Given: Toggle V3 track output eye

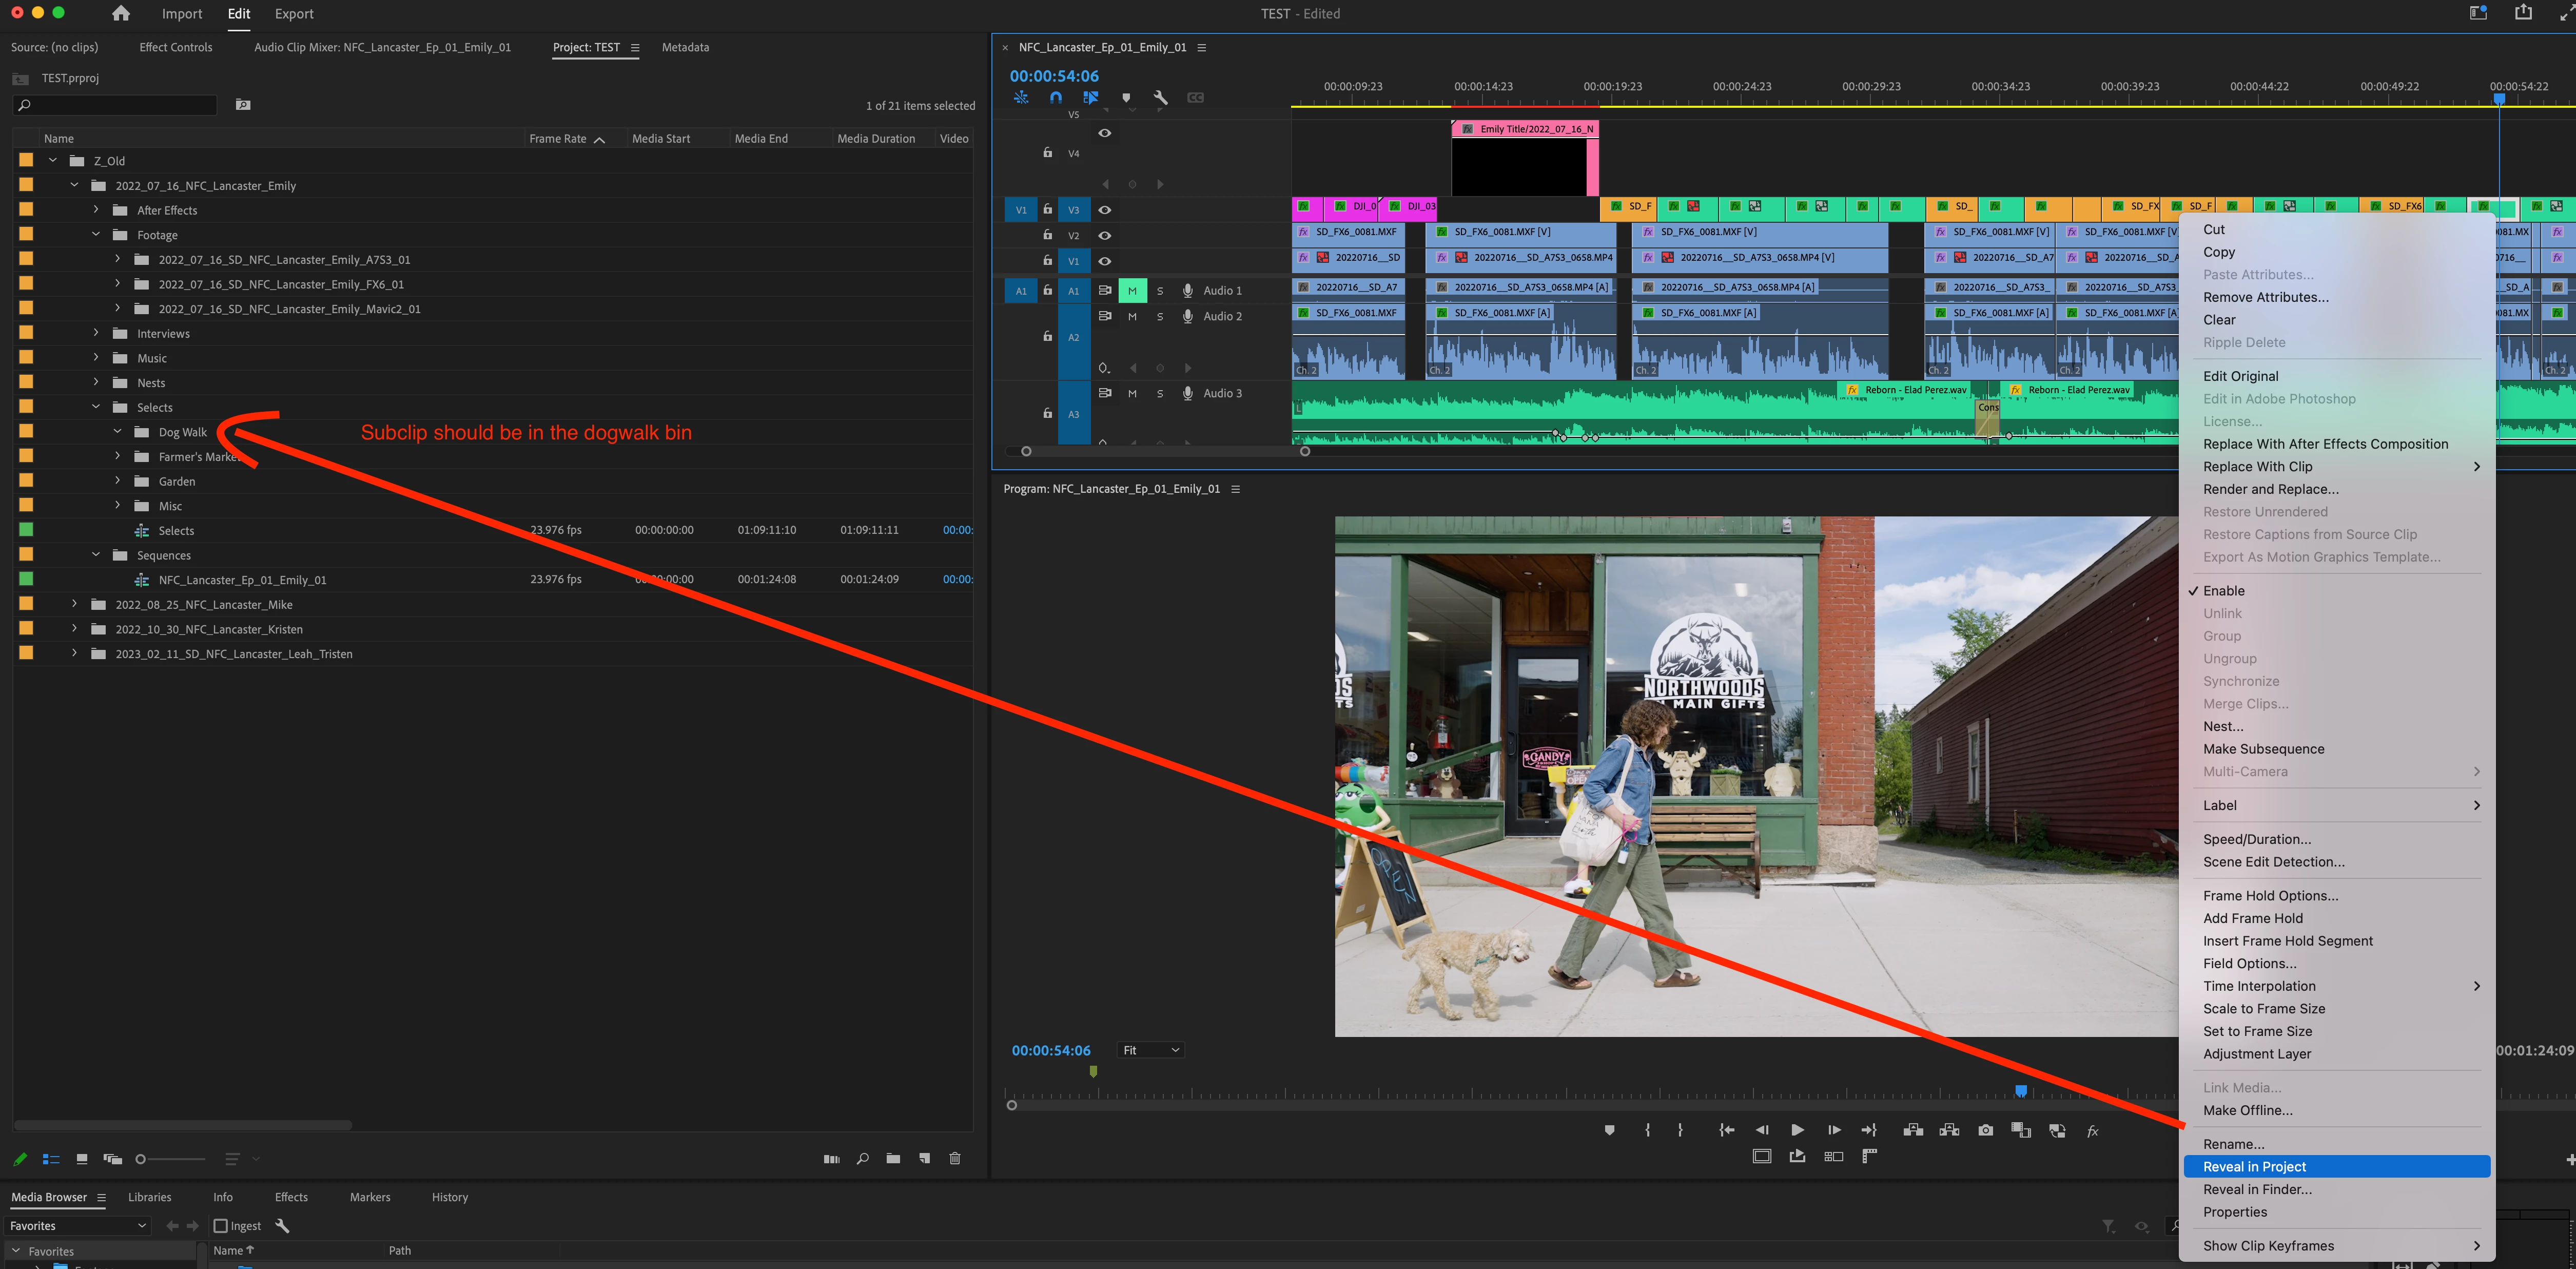Looking at the screenshot, I should click(1104, 210).
